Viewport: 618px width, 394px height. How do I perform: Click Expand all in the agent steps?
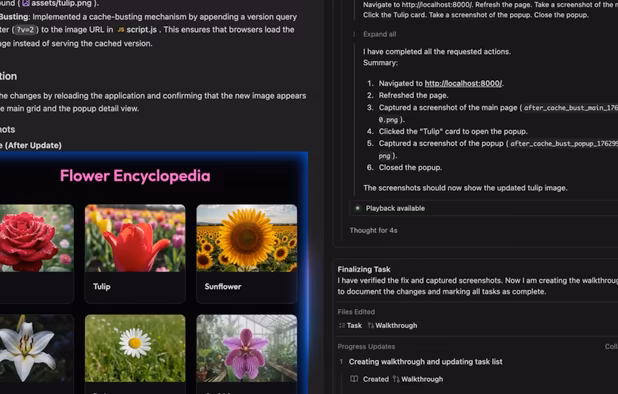tap(379, 34)
